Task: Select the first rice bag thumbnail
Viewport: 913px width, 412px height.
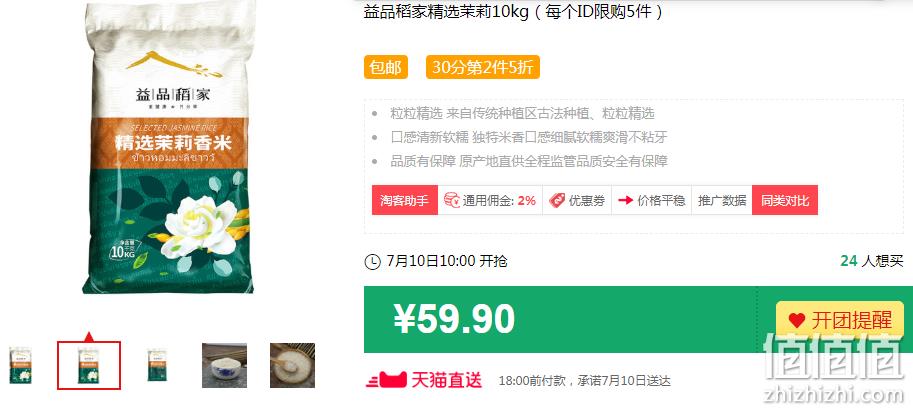Action: pos(20,365)
